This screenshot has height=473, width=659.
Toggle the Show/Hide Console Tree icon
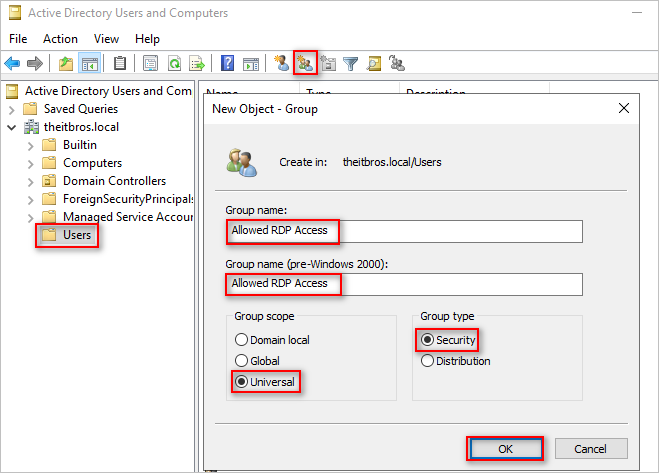pos(89,64)
